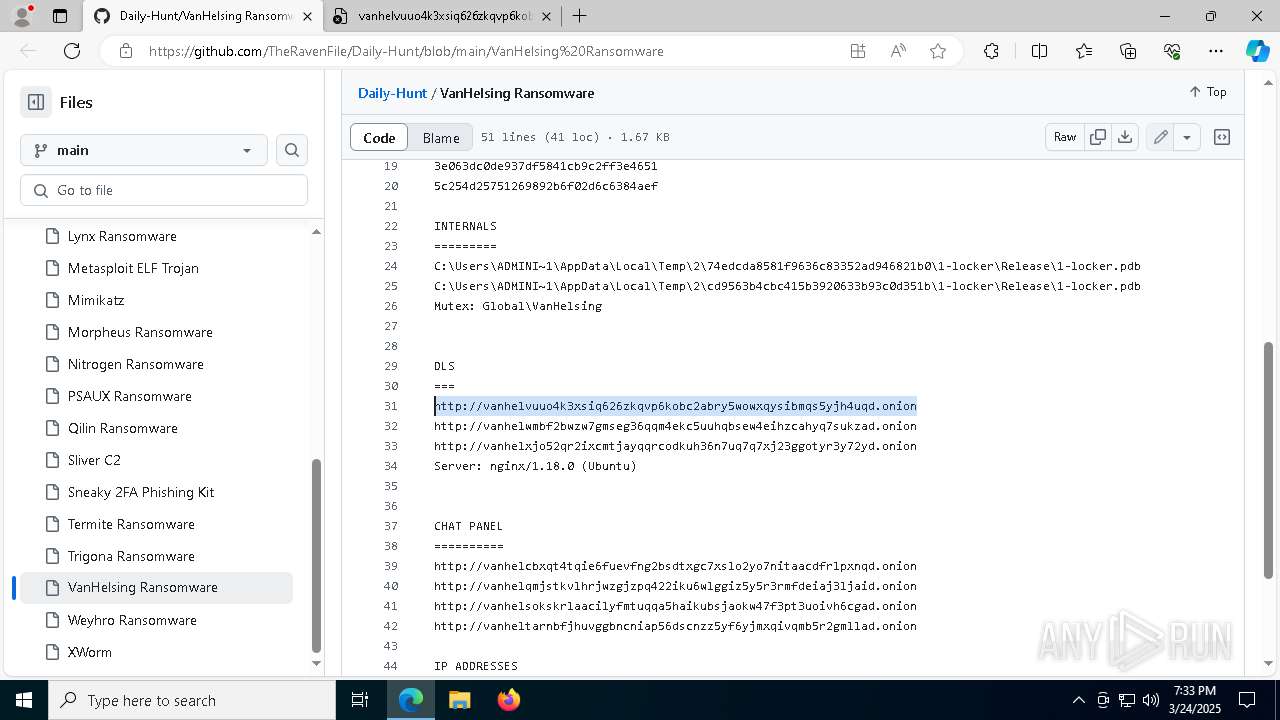Open Lynx Ransomware file in tree
Image resolution: width=1280 pixels, height=720 pixels.
tap(122, 236)
